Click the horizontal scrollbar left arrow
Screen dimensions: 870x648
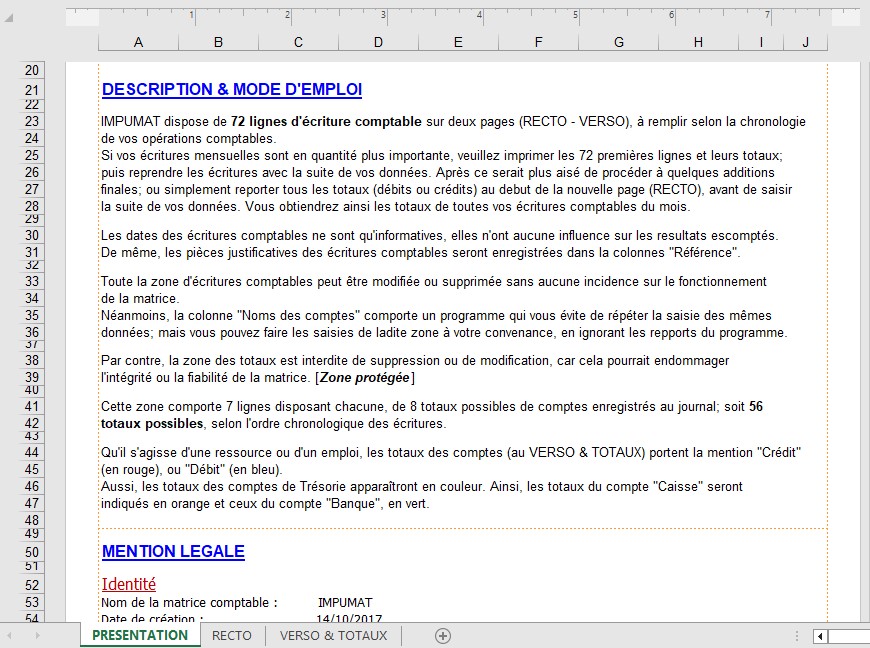tap(820, 636)
